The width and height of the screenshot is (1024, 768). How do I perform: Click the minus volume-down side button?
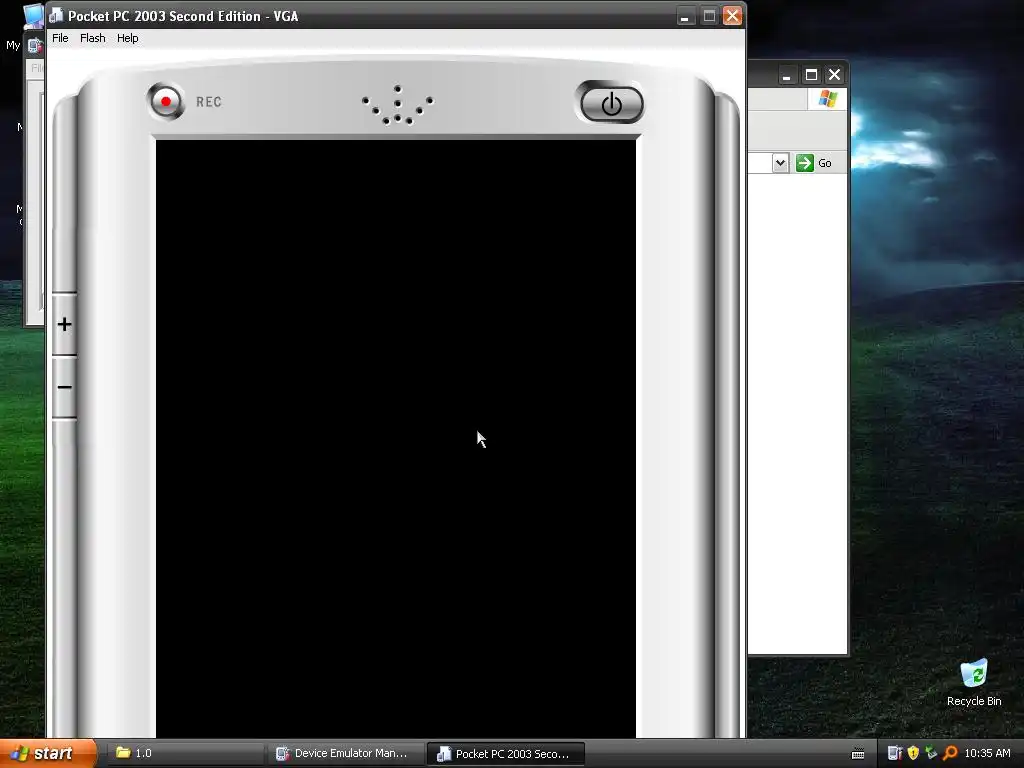coord(64,387)
